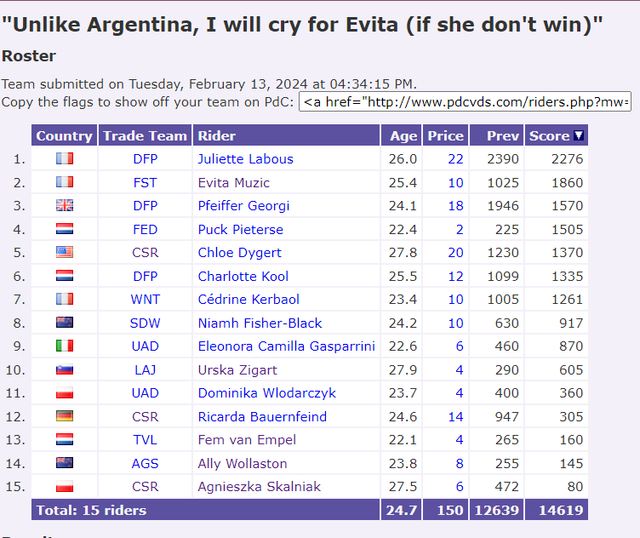The width and height of the screenshot is (640, 538).
Task: Open Cédrine Kerbaol rider link
Action: pos(249,299)
